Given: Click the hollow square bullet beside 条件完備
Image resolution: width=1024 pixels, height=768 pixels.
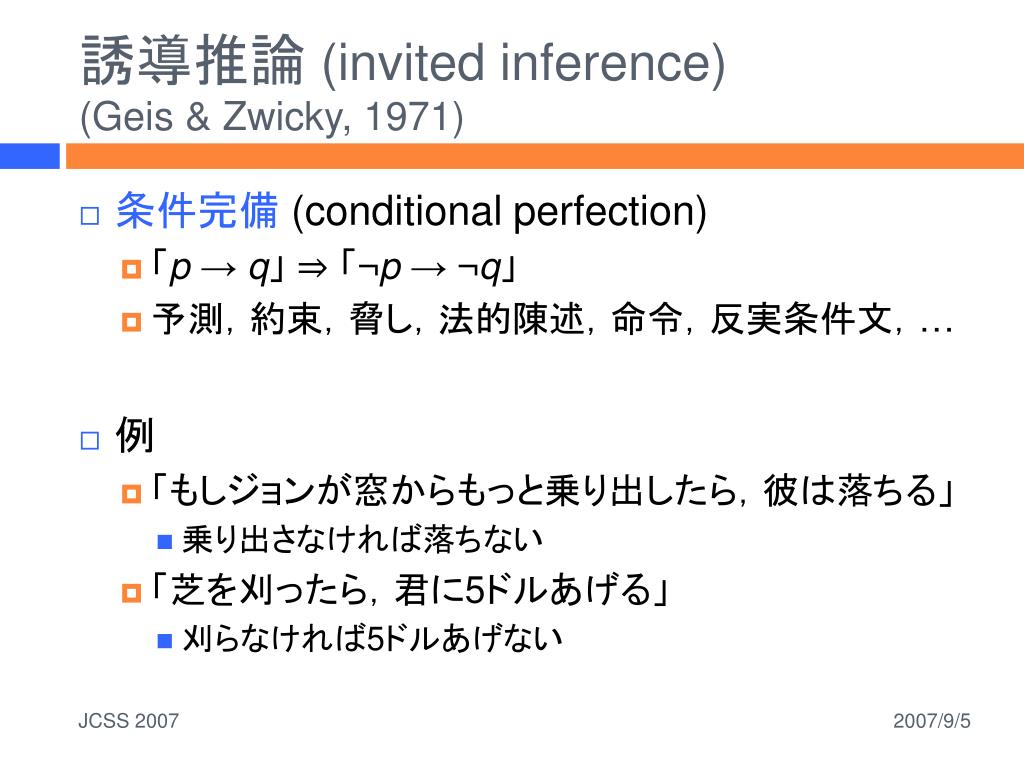Looking at the screenshot, I should coord(89,216).
